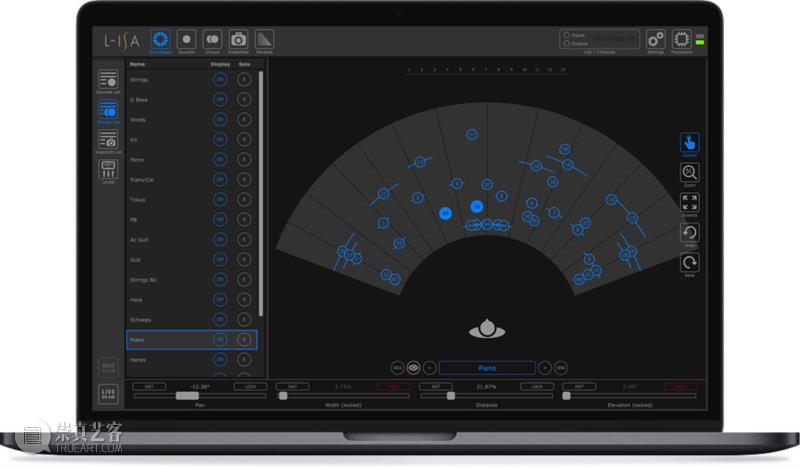Toggle display ON for Harp group
Viewport: 800px width, 468px height.
(220, 299)
